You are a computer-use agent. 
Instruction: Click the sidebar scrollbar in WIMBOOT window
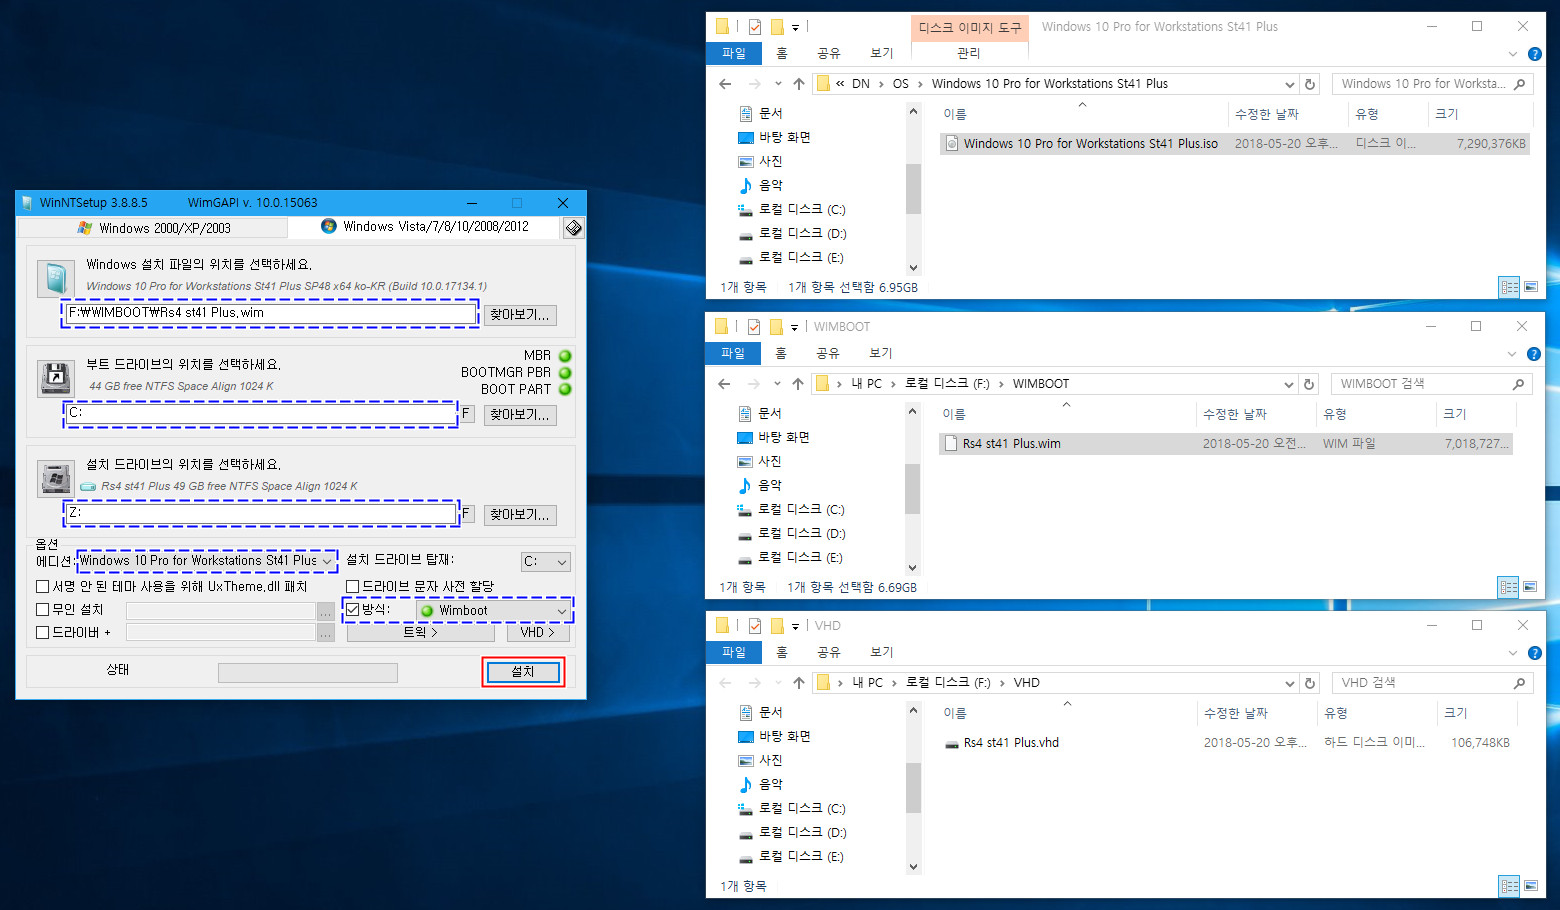point(912,489)
